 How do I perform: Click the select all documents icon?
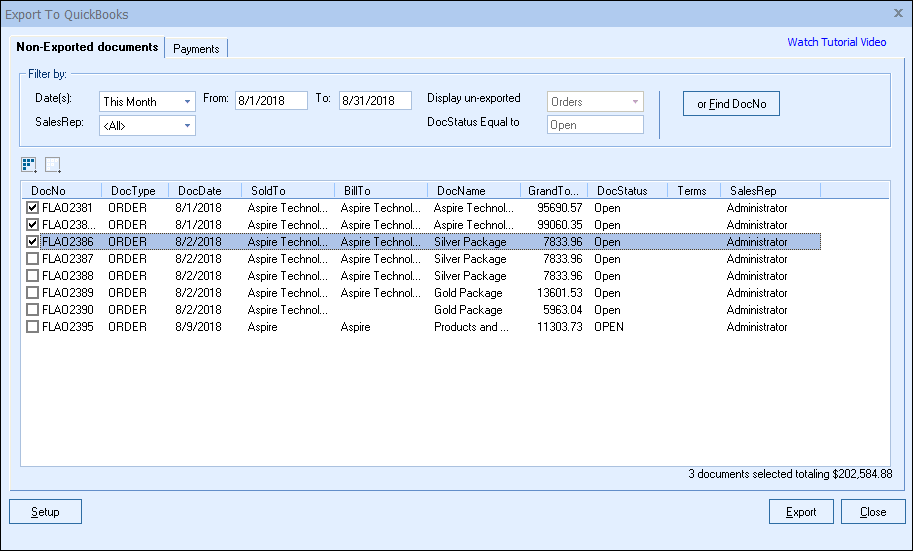tap(28, 165)
